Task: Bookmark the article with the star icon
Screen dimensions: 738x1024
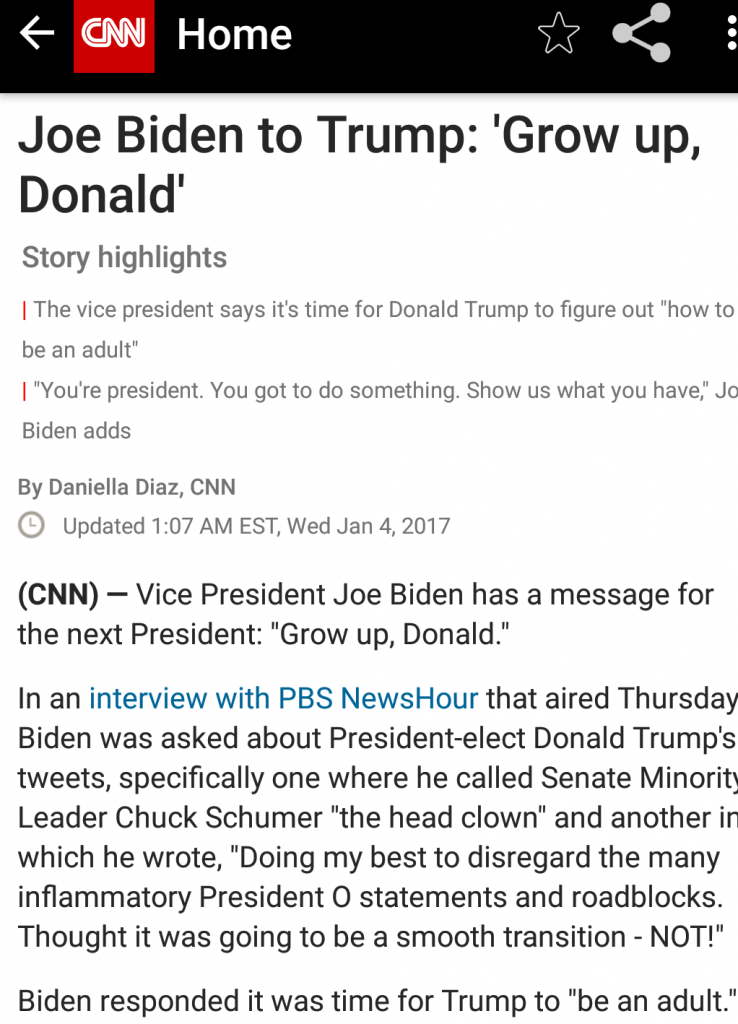Action: tap(558, 35)
